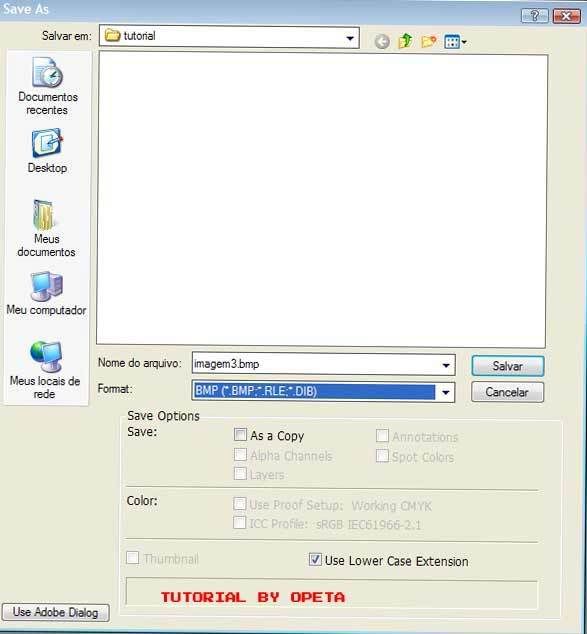
Task: Open the Nome do arquivo dropdown arrow
Action: [x=446, y=365]
